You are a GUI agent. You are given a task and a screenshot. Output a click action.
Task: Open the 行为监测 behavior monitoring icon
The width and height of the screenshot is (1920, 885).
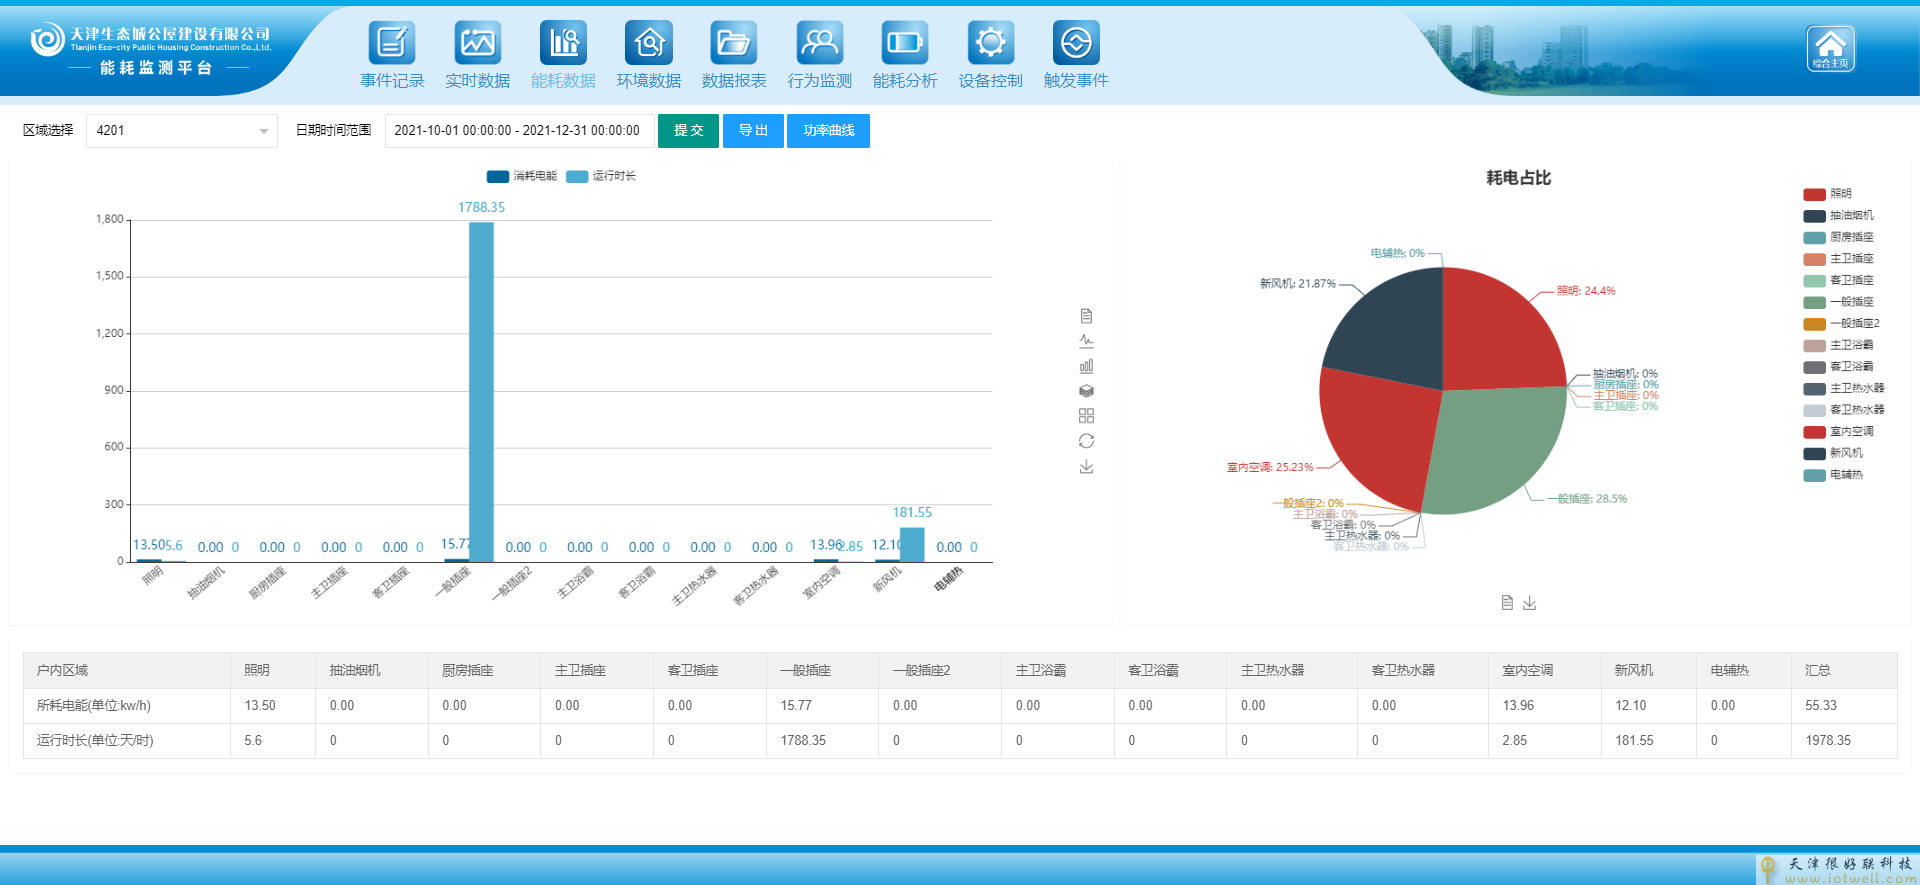(819, 43)
